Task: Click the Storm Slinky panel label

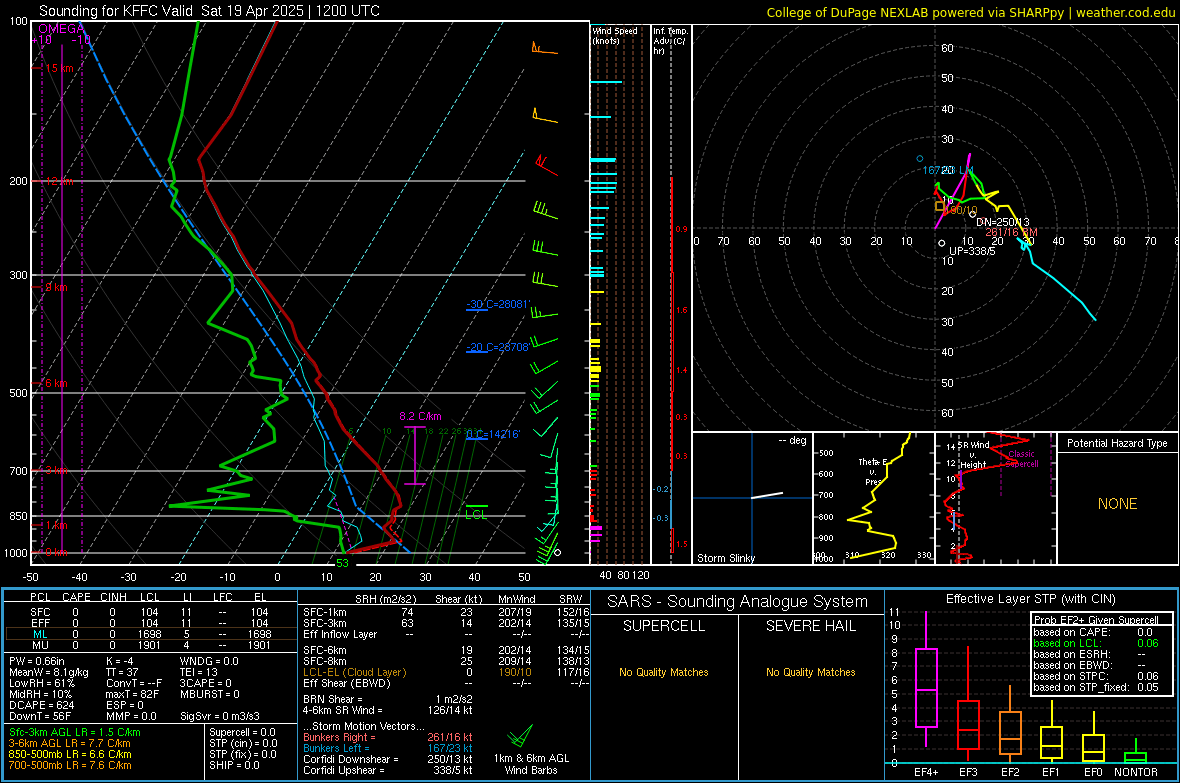Action: (x=725, y=558)
